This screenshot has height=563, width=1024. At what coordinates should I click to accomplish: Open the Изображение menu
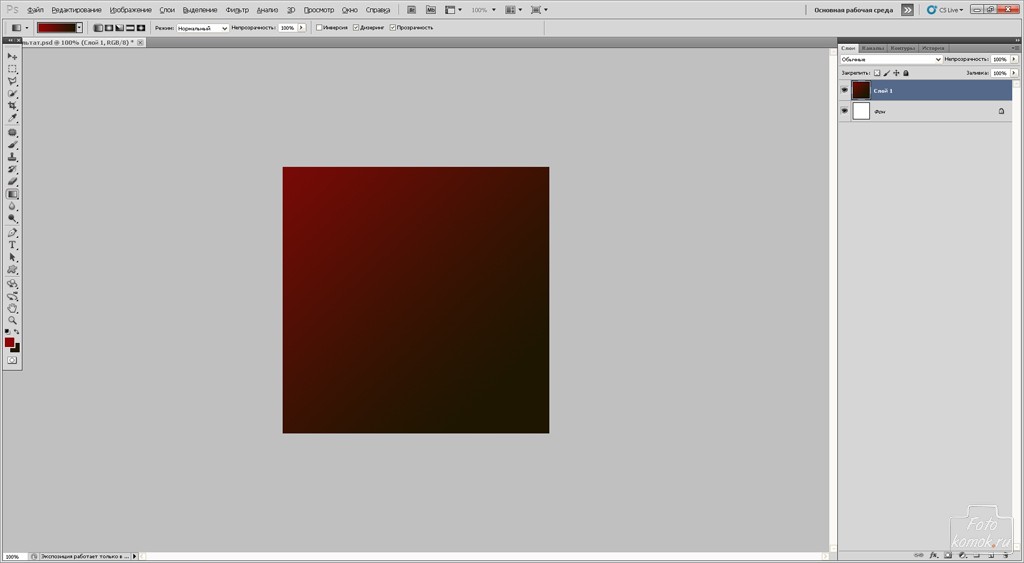pyautogui.click(x=131, y=10)
